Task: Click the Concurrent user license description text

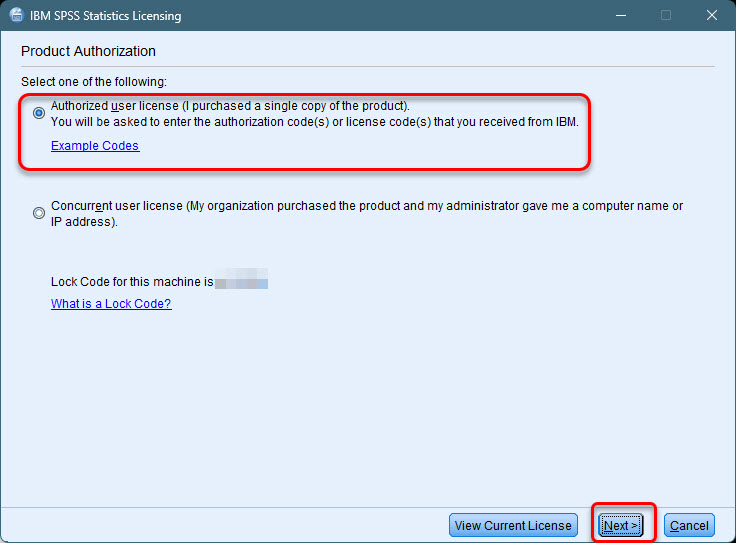Action: point(367,214)
